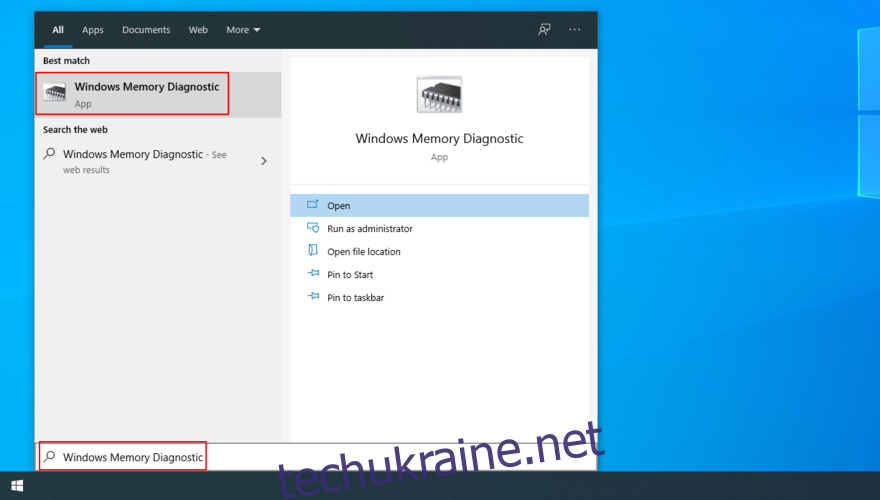Expand web result with the chevron arrow
The width and height of the screenshot is (880, 500).
point(264,161)
